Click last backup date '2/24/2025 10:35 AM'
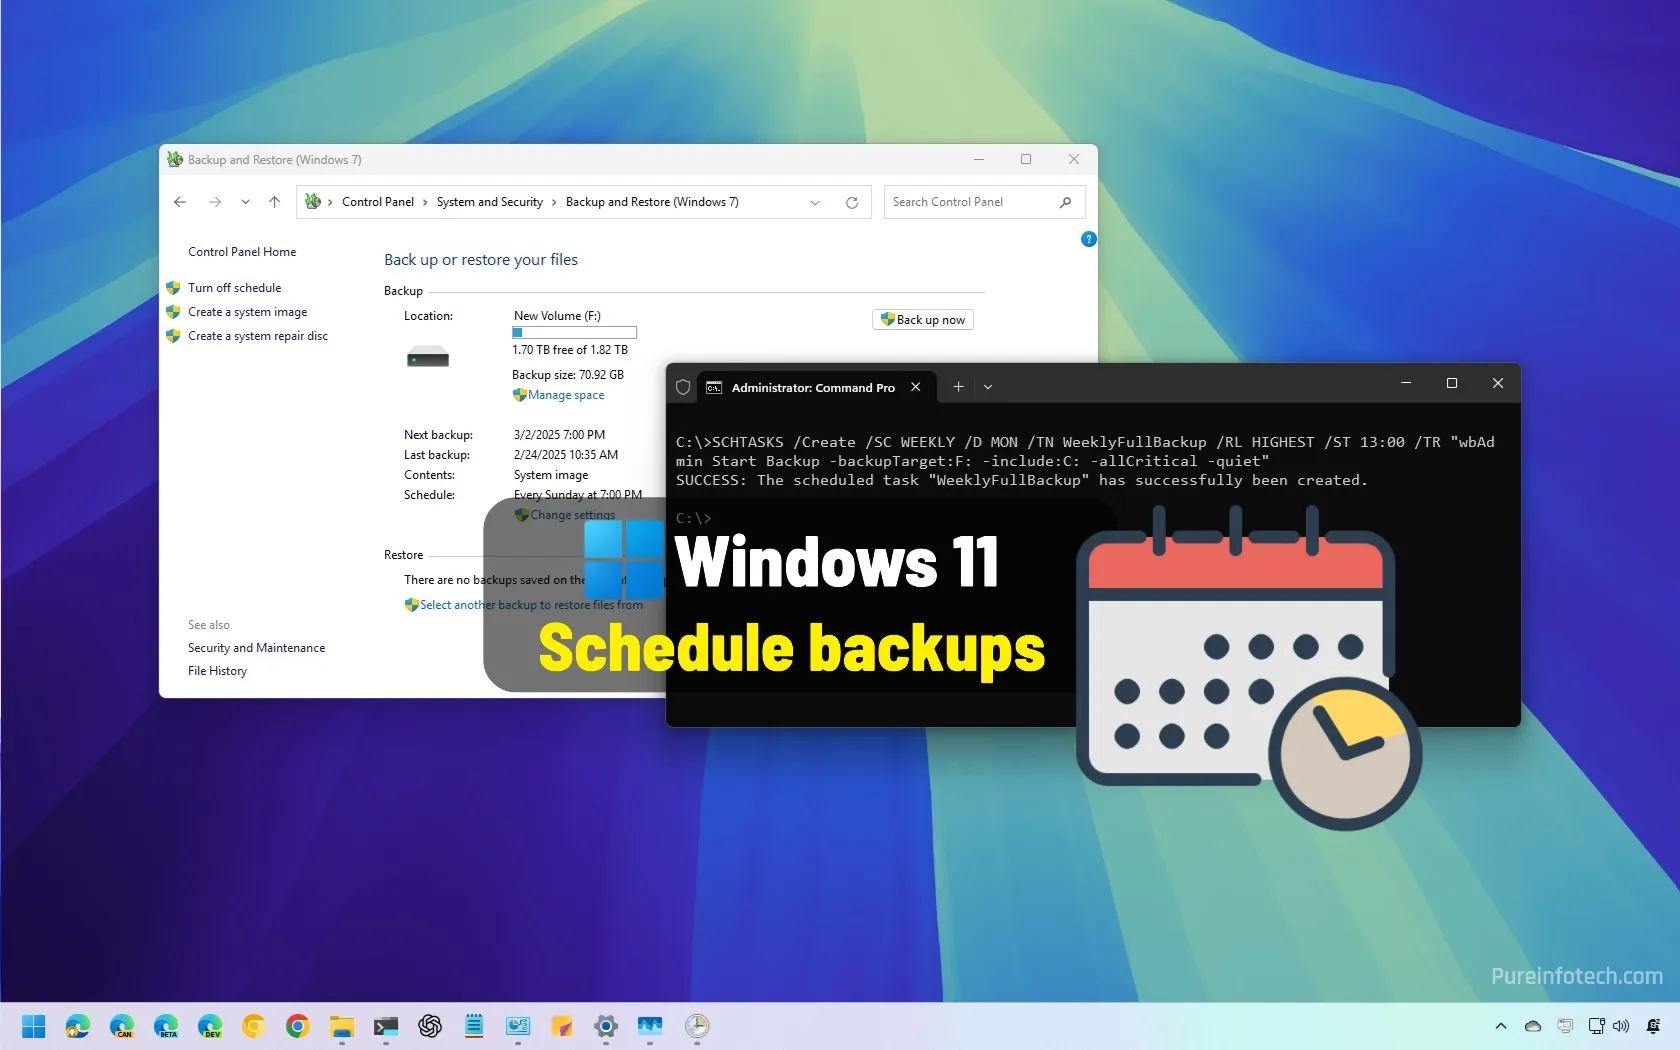This screenshot has width=1680, height=1050. pos(566,455)
